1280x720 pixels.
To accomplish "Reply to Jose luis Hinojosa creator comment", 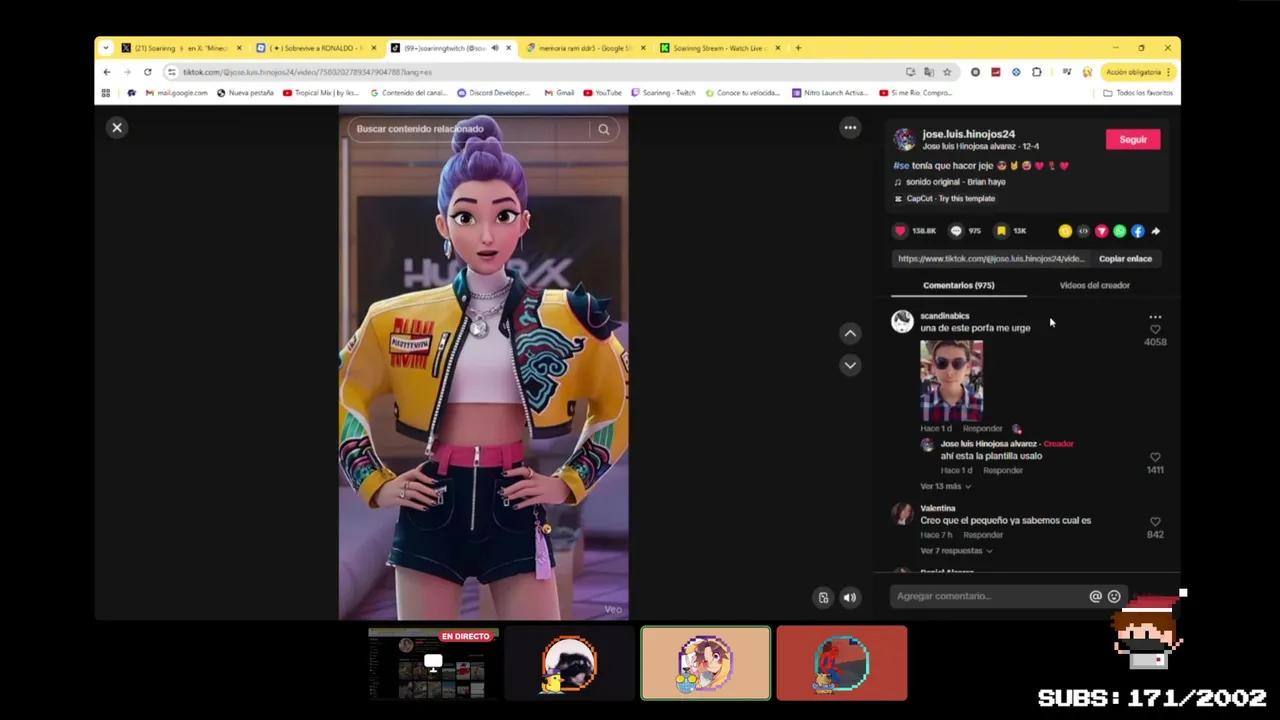I will (1002, 470).
